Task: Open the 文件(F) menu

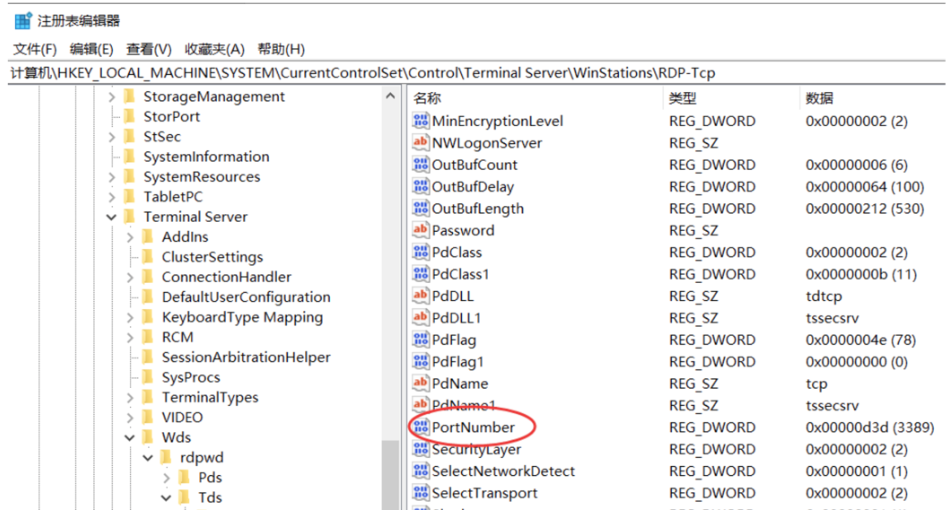Action: [35, 49]
